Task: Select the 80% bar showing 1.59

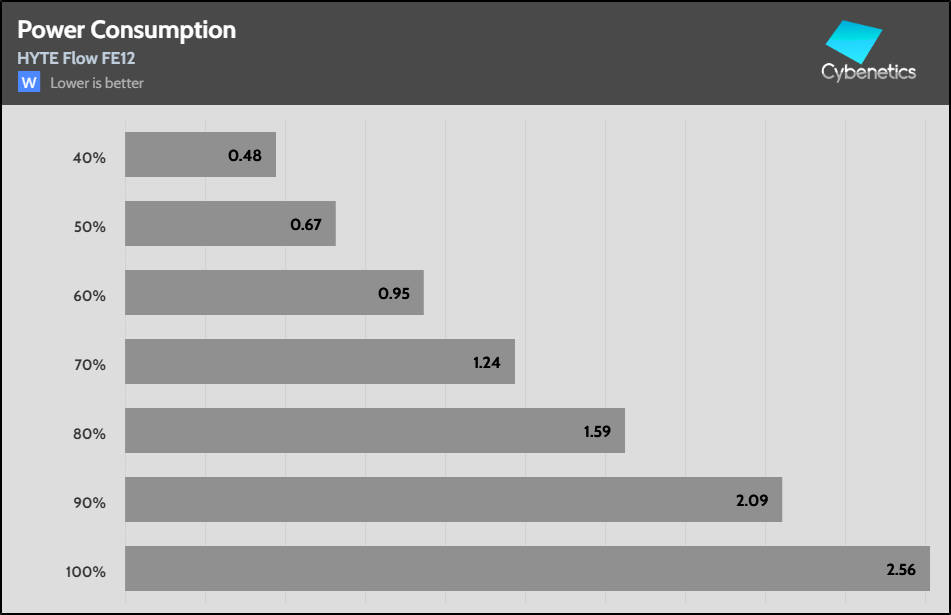Action: 375,430
